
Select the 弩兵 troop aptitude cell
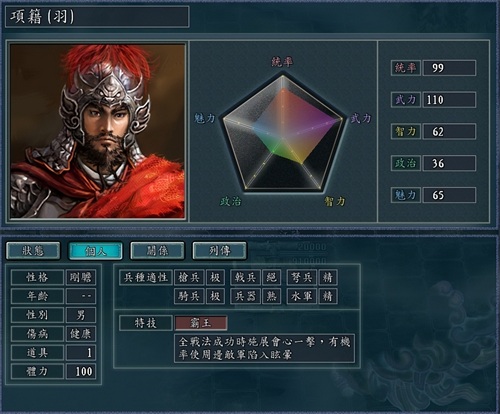click(x=302, y=277)
